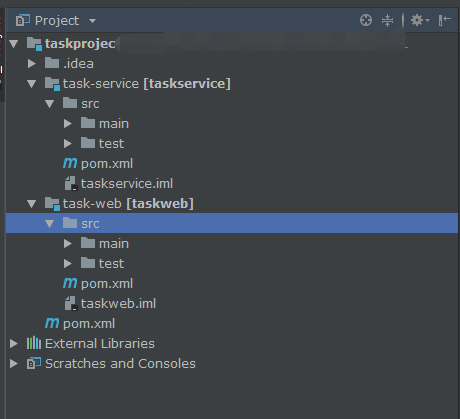
Task: Select test folder under task-service src
Action: [x=111, y=144]
